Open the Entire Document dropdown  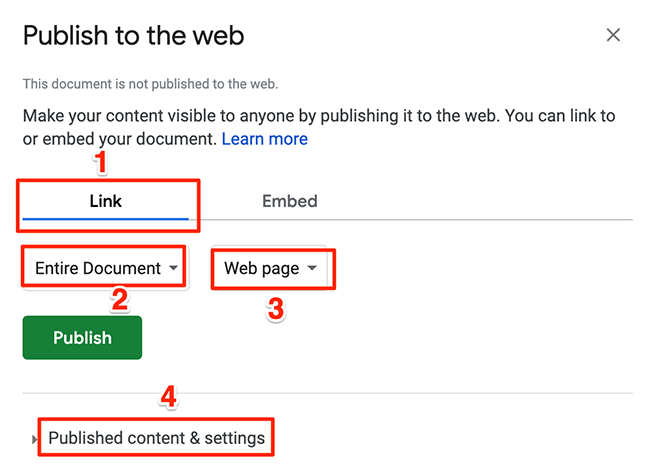point(105,268)
